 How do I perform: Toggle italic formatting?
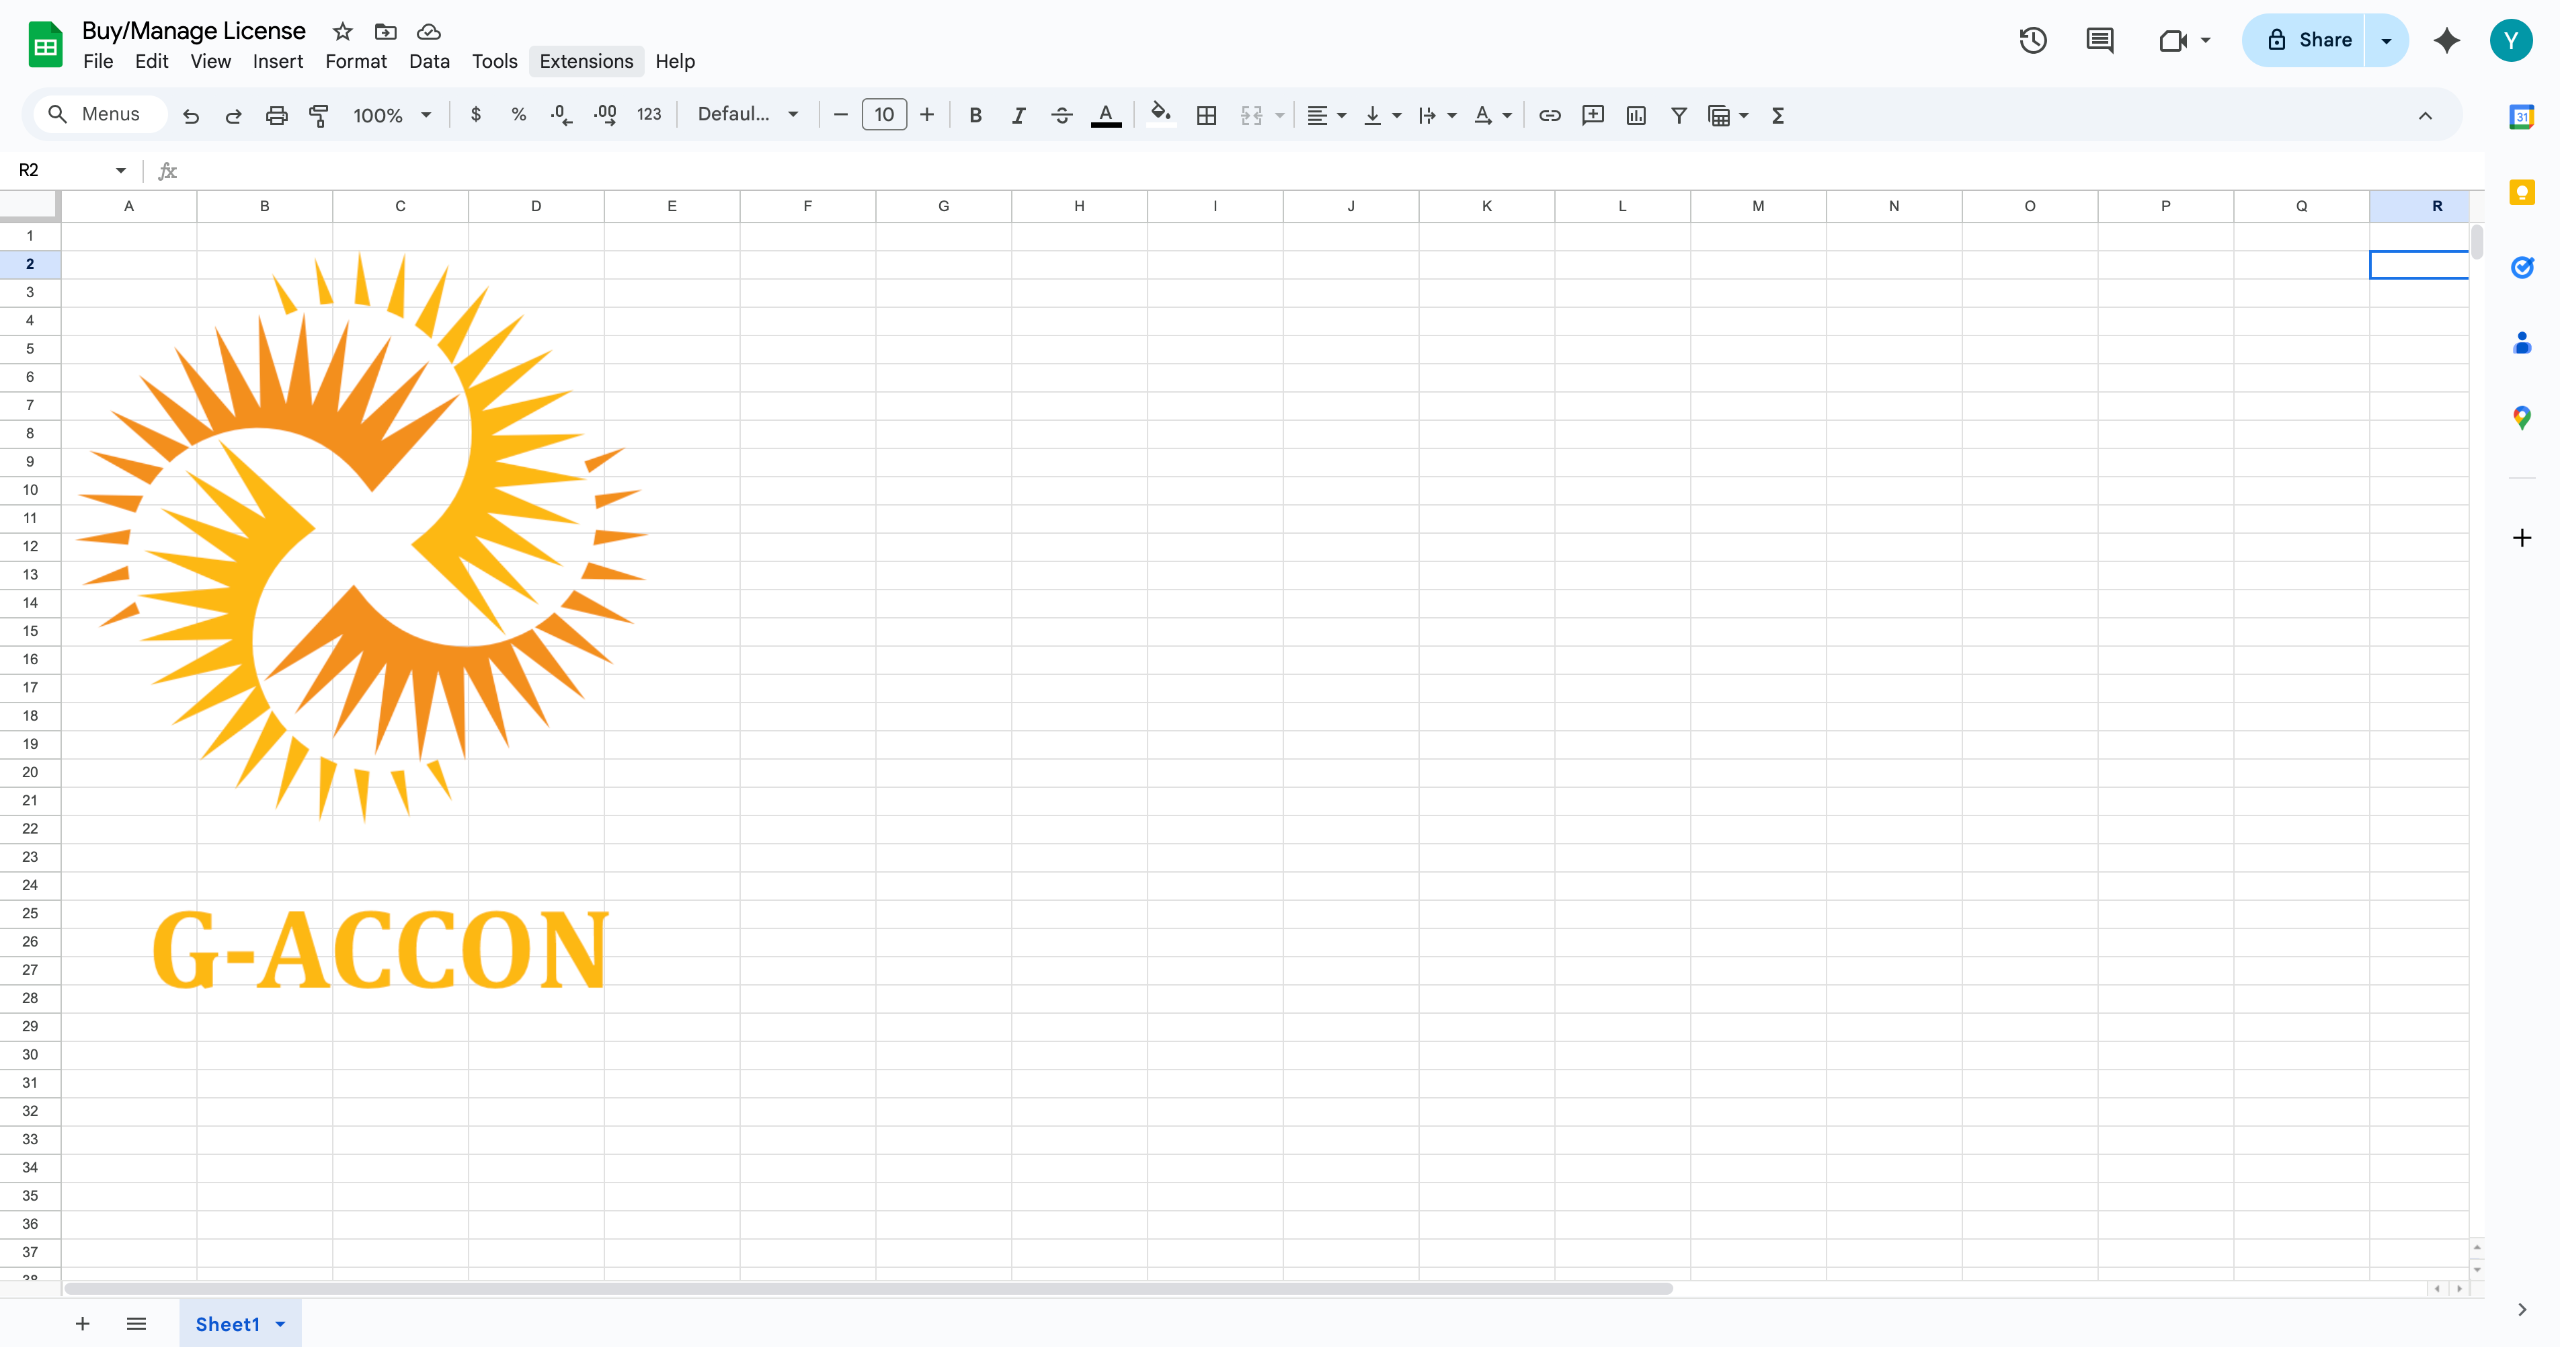coord(1018,115)
